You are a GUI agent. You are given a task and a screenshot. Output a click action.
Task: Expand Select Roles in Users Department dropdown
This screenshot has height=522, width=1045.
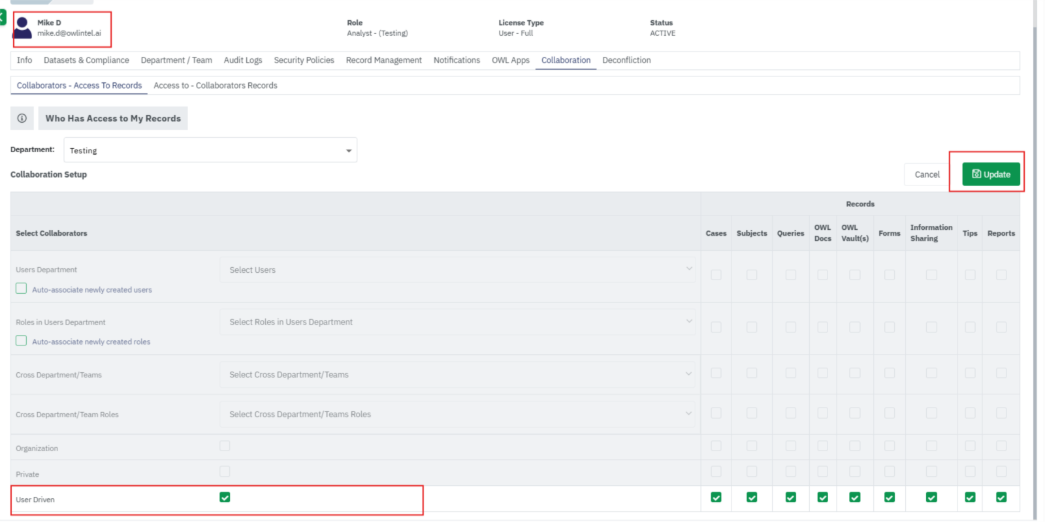(457, 322)
